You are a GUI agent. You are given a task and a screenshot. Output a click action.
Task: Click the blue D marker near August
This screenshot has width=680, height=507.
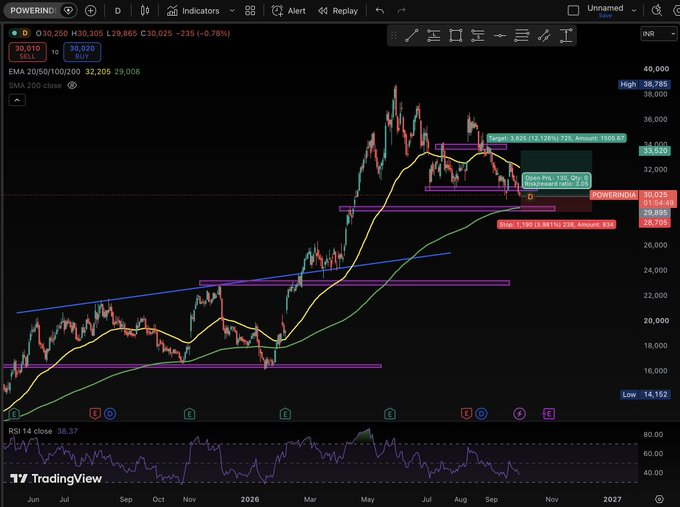point(481,414)
